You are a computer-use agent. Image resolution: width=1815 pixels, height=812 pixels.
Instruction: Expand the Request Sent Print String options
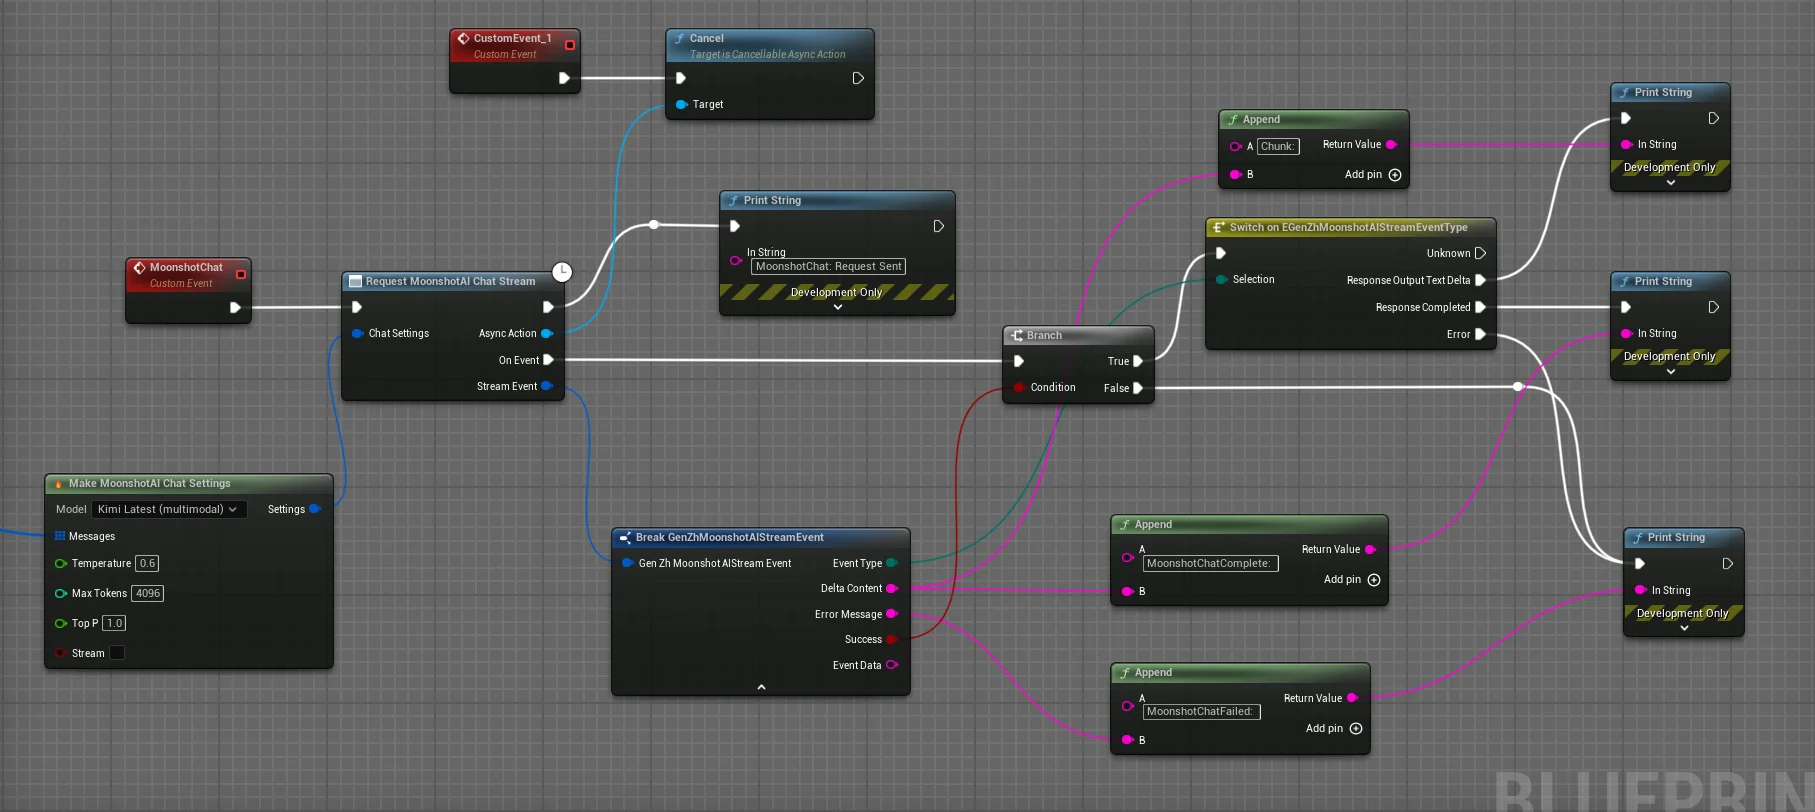point(838,307)
